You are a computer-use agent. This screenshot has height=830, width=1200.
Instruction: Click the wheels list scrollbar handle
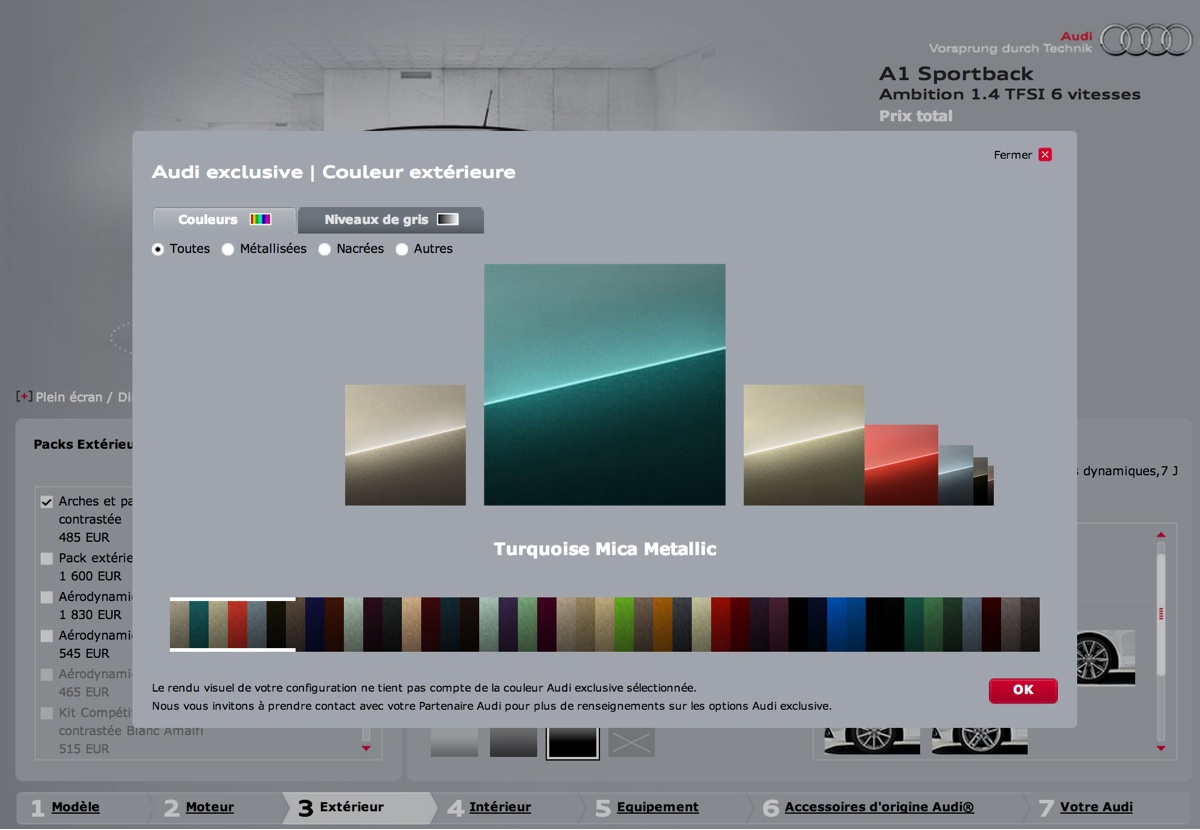pos(1161,613)
